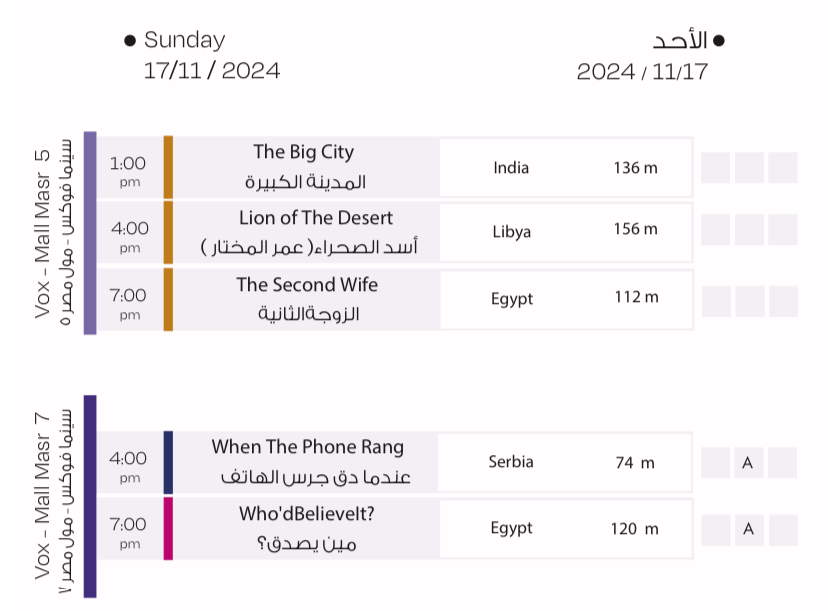Click the 'A' box for When The Phone Rang
This screenshot has height=611, width=828.
pos(748,463)
